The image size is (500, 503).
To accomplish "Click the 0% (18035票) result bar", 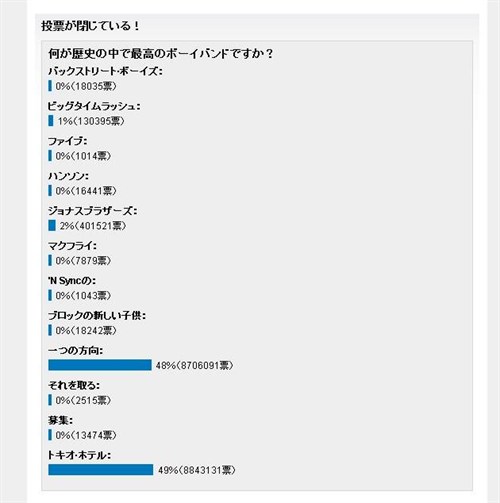I will [50, 86].
